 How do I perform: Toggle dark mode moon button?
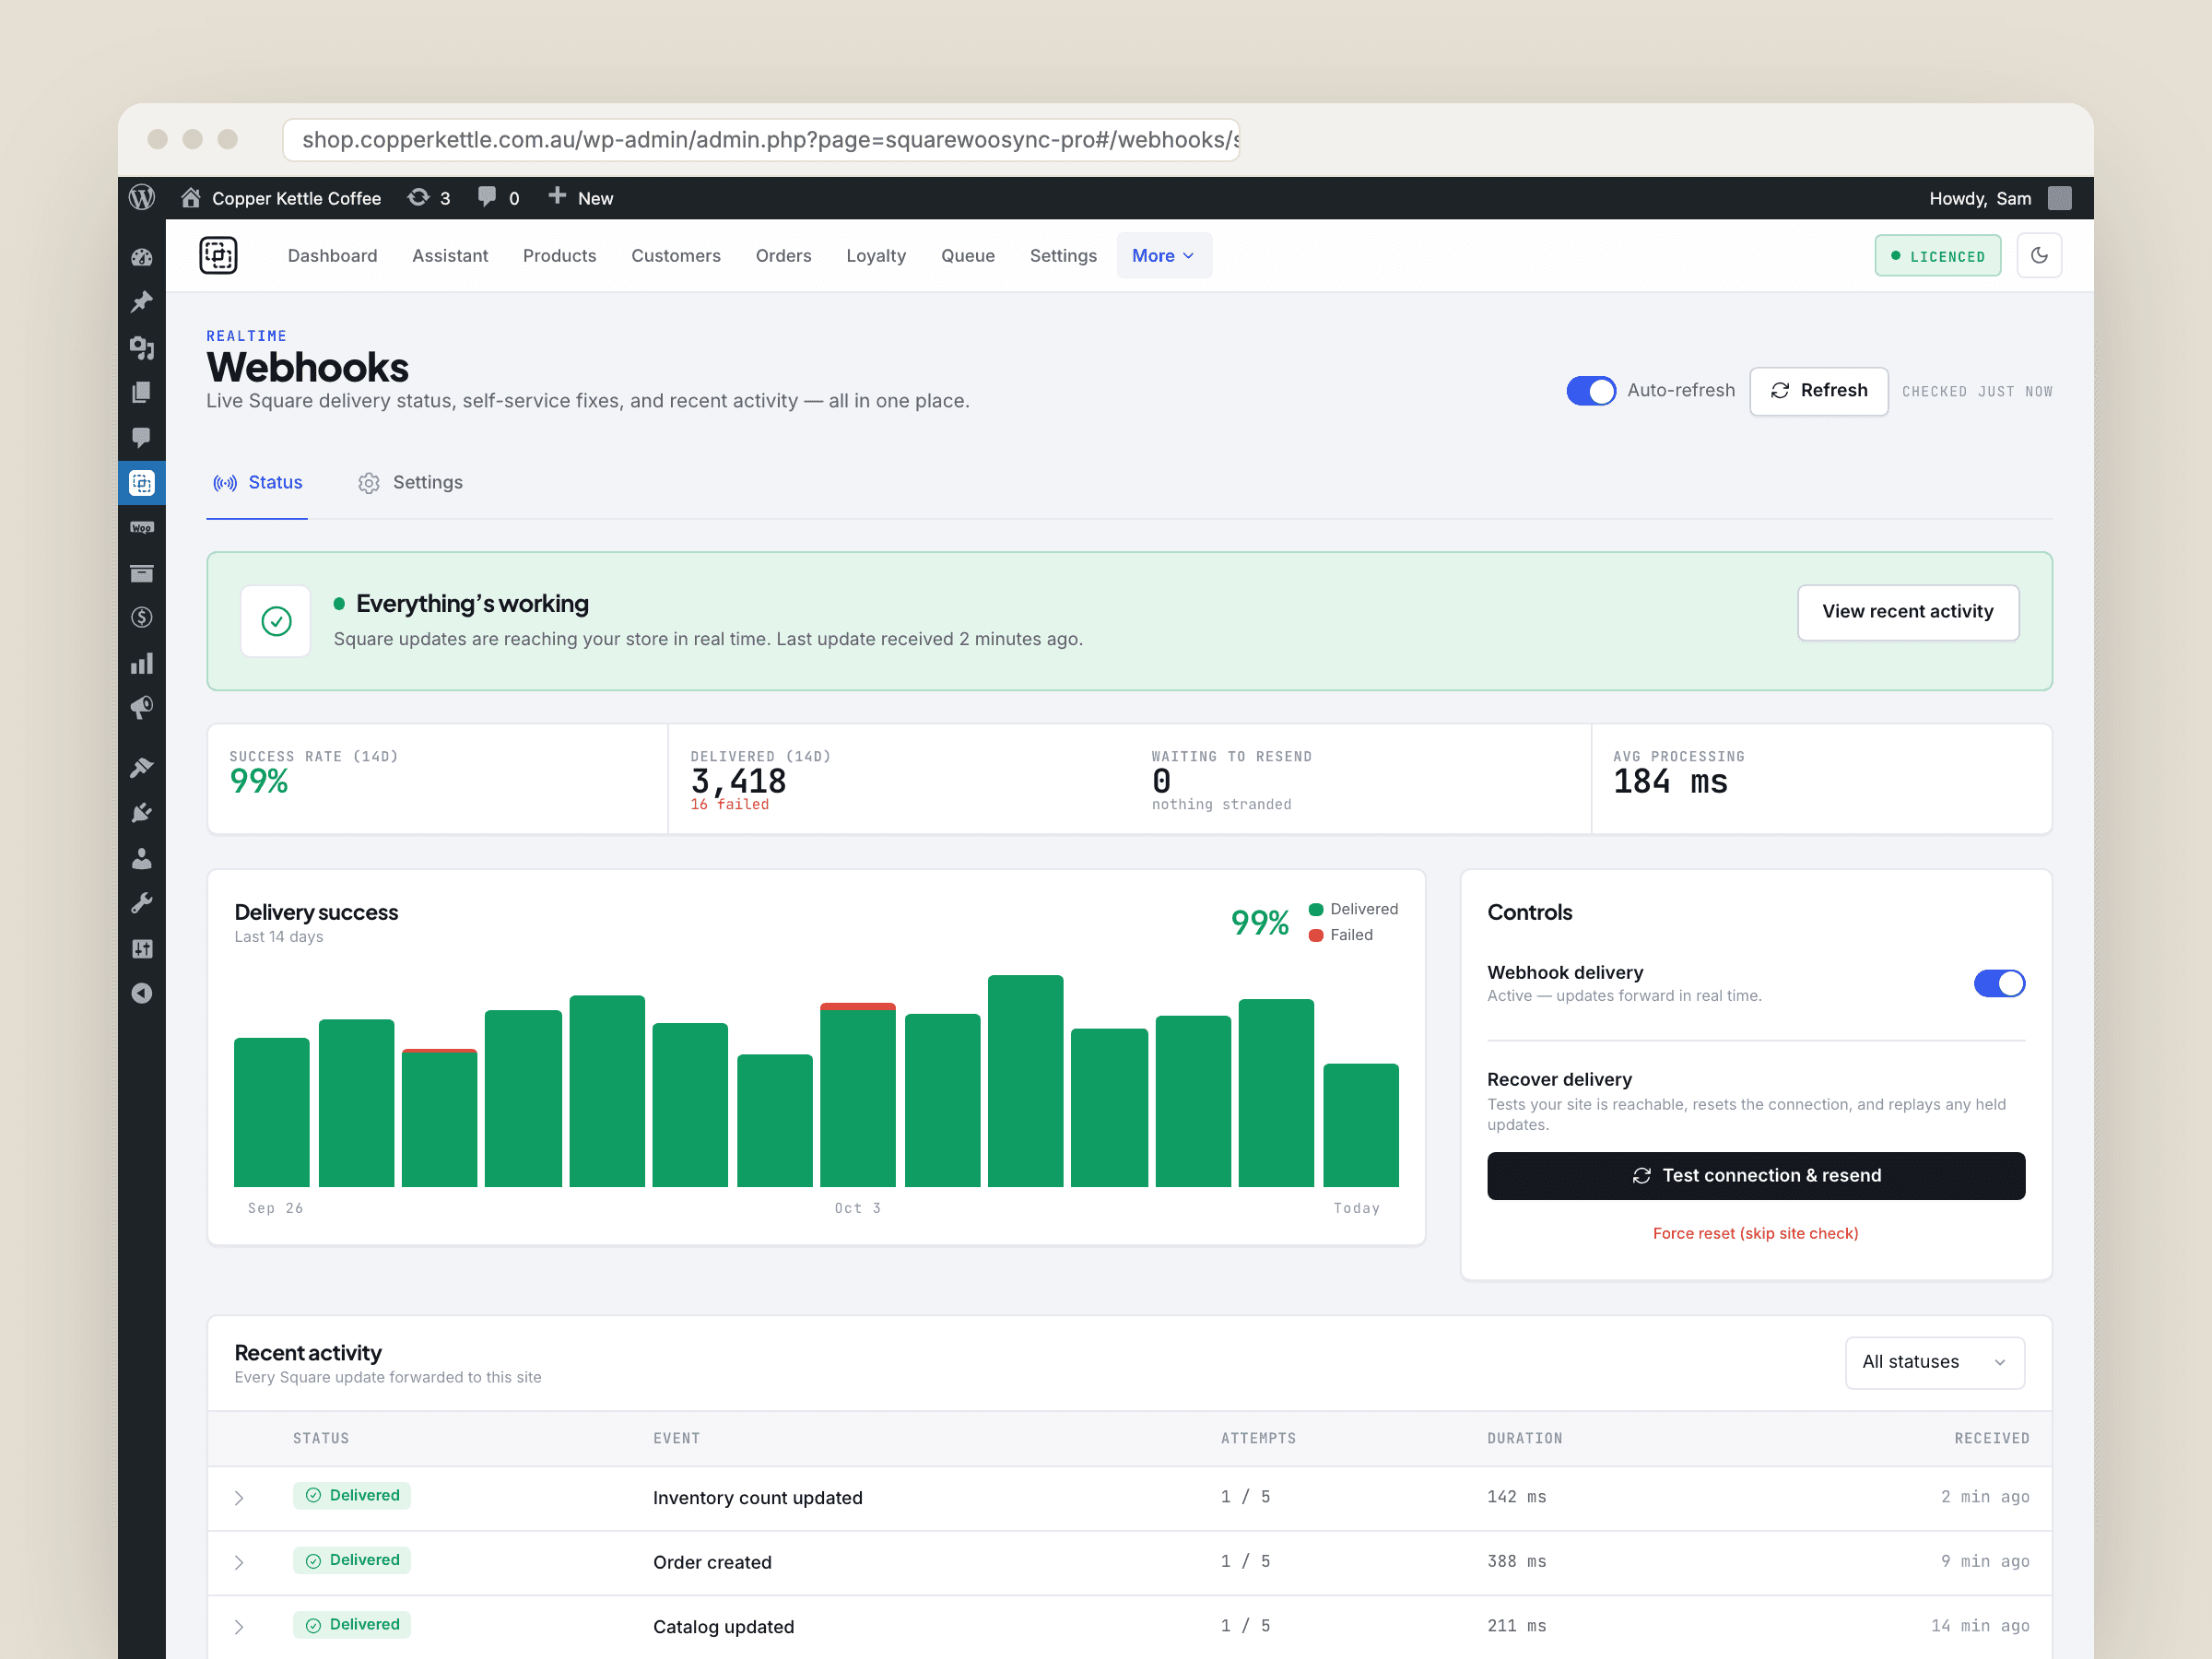(2038, 255)
